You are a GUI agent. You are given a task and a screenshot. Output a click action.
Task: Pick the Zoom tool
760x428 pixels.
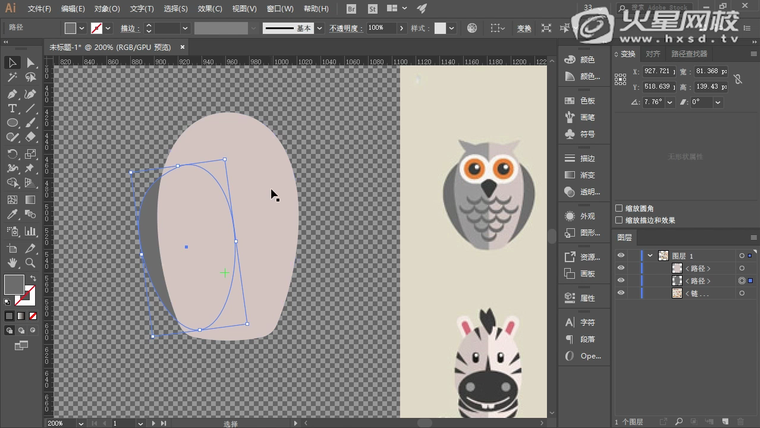point(31,263)
